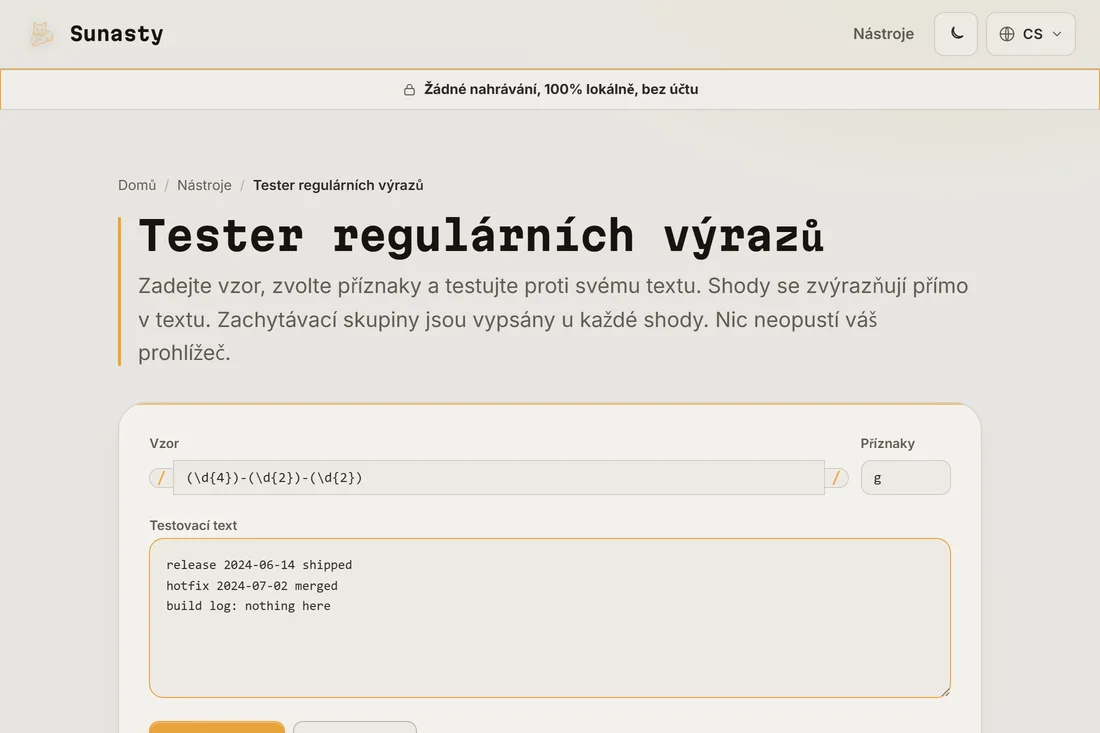
Task: Click the Vzor field label
Action: pyautogui.click(x=164, y=443)
